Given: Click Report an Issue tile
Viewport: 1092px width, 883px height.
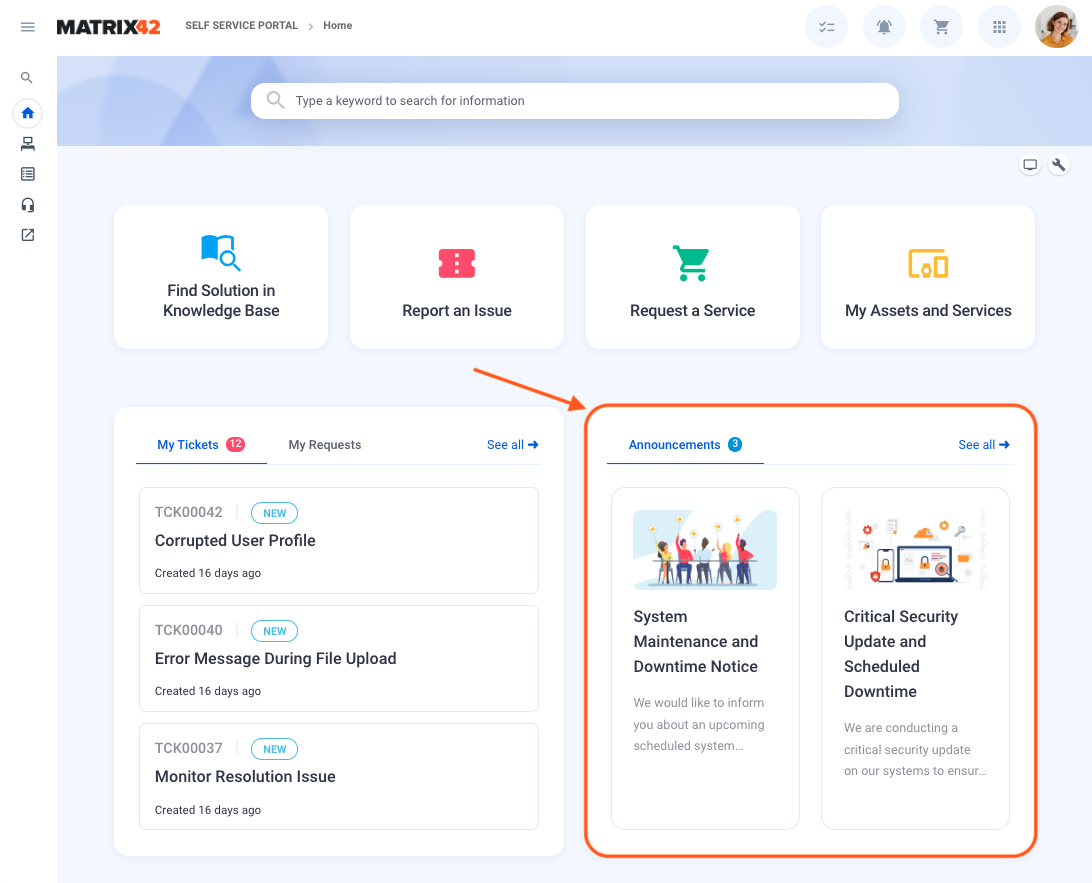Looking at the screenshot, I should point(457,277).
